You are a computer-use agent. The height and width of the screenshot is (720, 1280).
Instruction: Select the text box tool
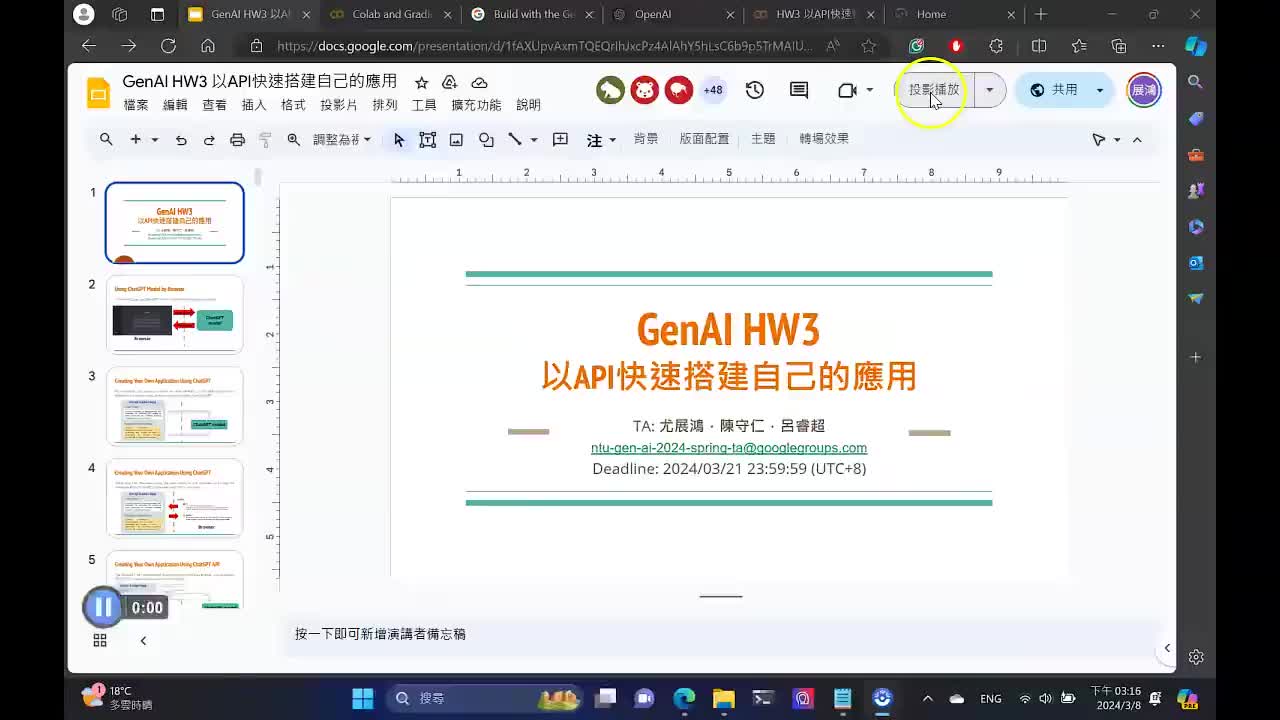pos(428,140)
